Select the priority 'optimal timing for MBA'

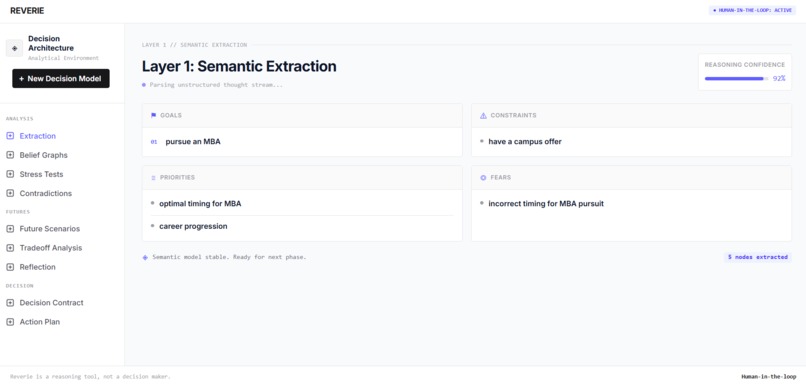click(200, 204)
